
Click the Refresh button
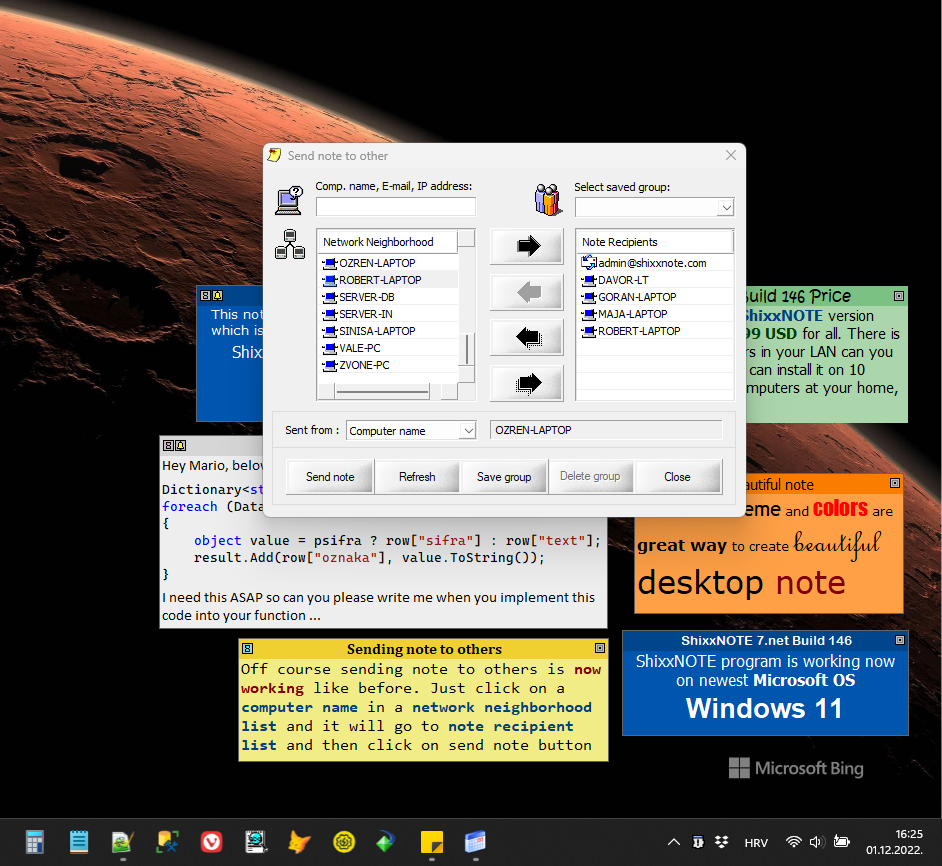click(417, 477)
